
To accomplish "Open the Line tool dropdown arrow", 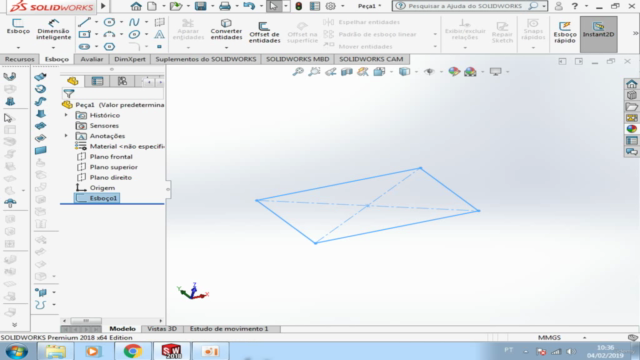I will [x=96, y=22].
